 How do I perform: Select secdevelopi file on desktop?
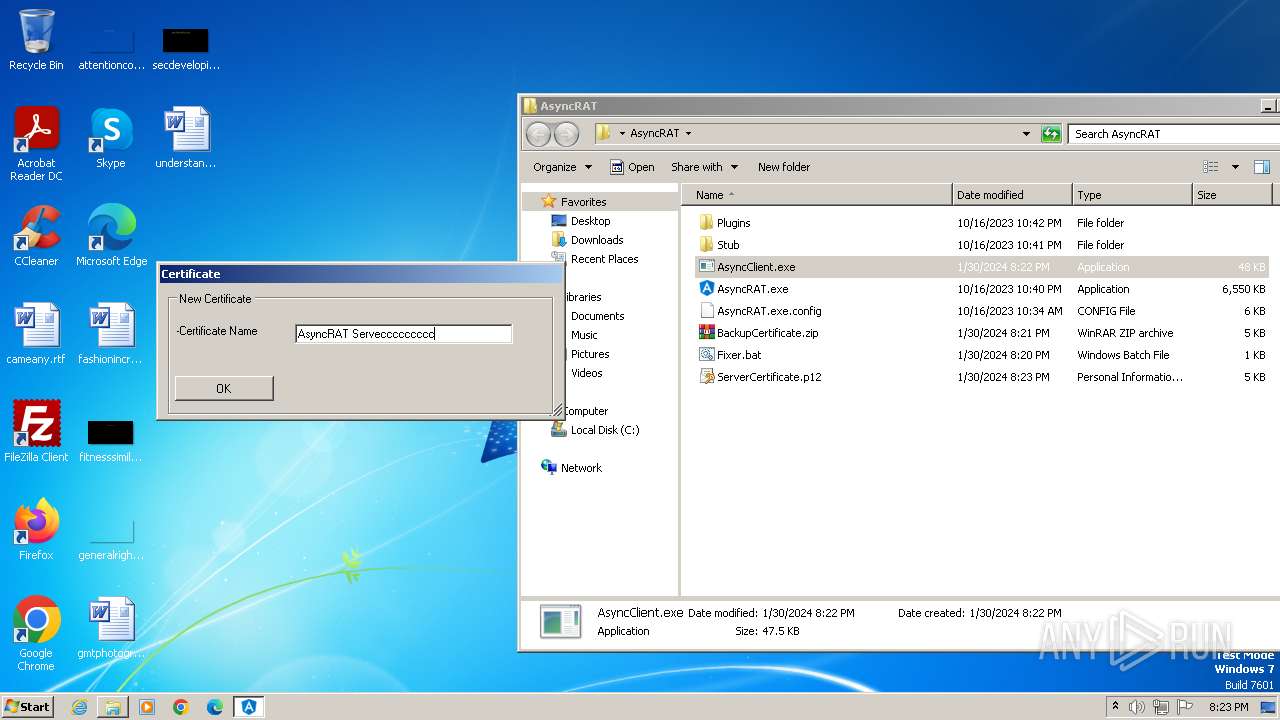[x=186, y=47]
